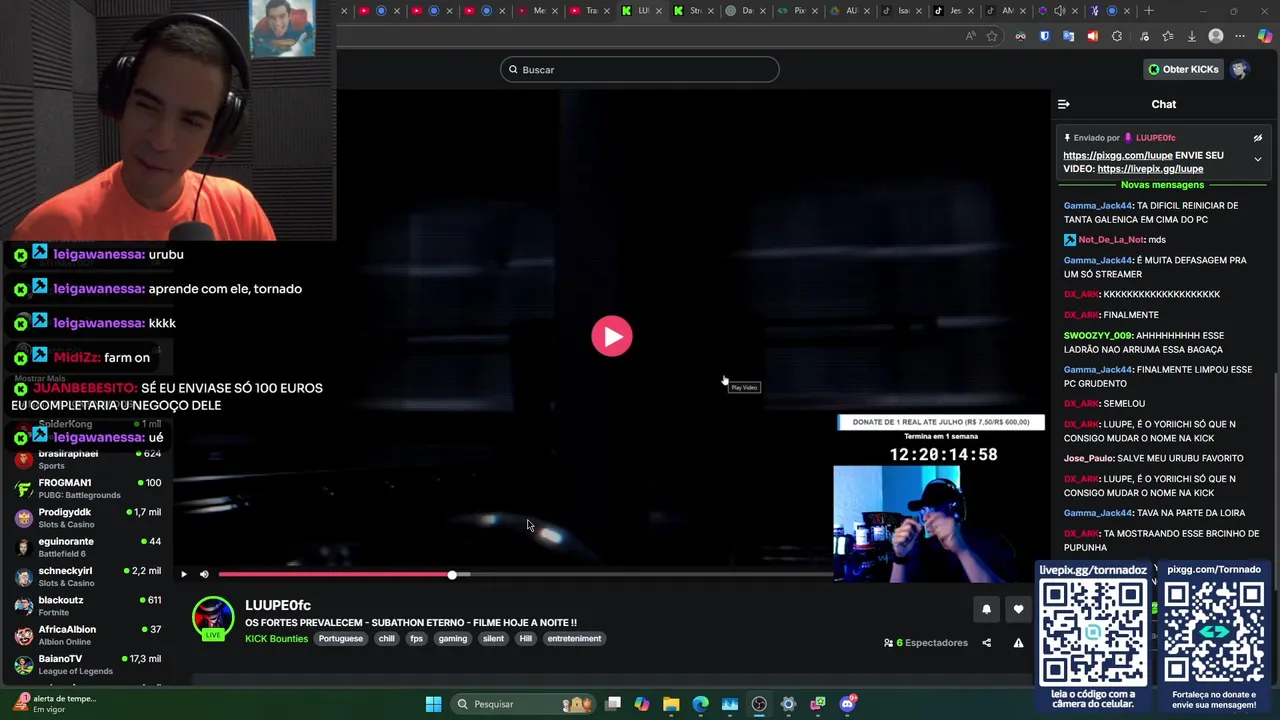Image resolution: width=1280 pixels, height=720 pixels.
Task: Click the small play icon in player bar
Action: click(x=184, y=574)
